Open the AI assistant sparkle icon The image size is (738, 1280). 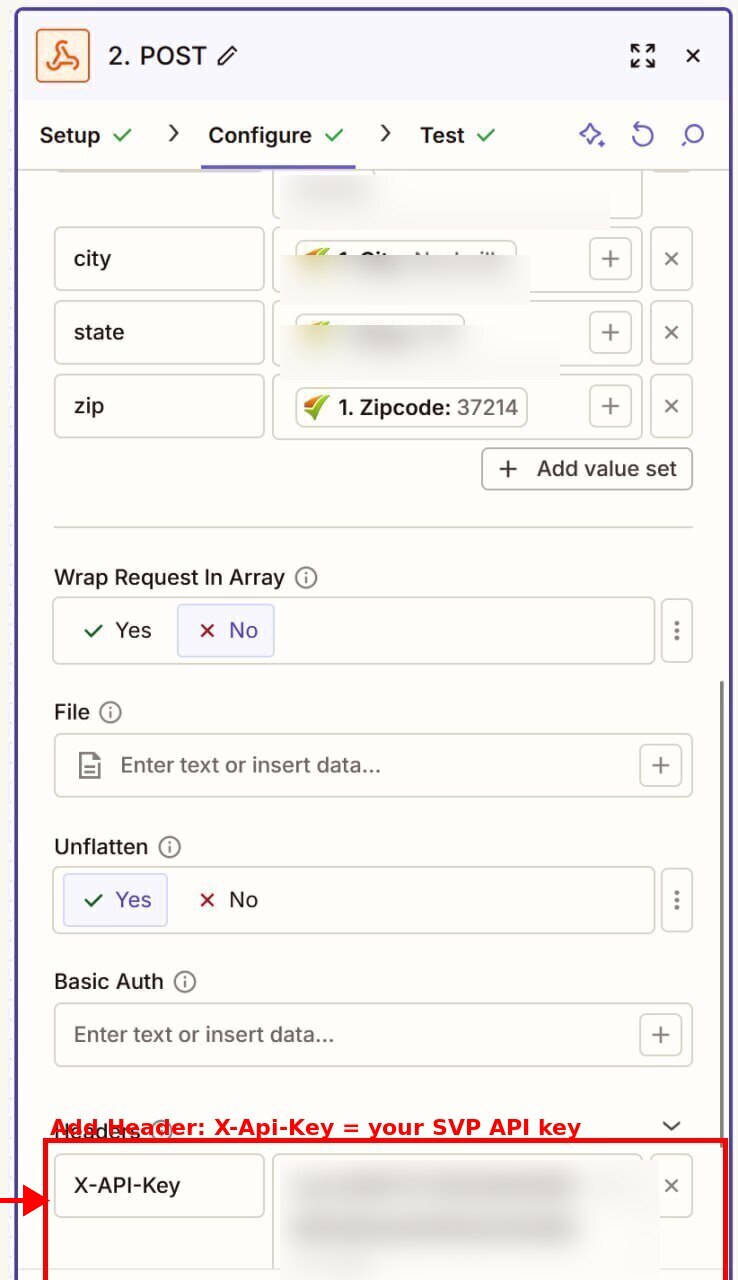592,135
